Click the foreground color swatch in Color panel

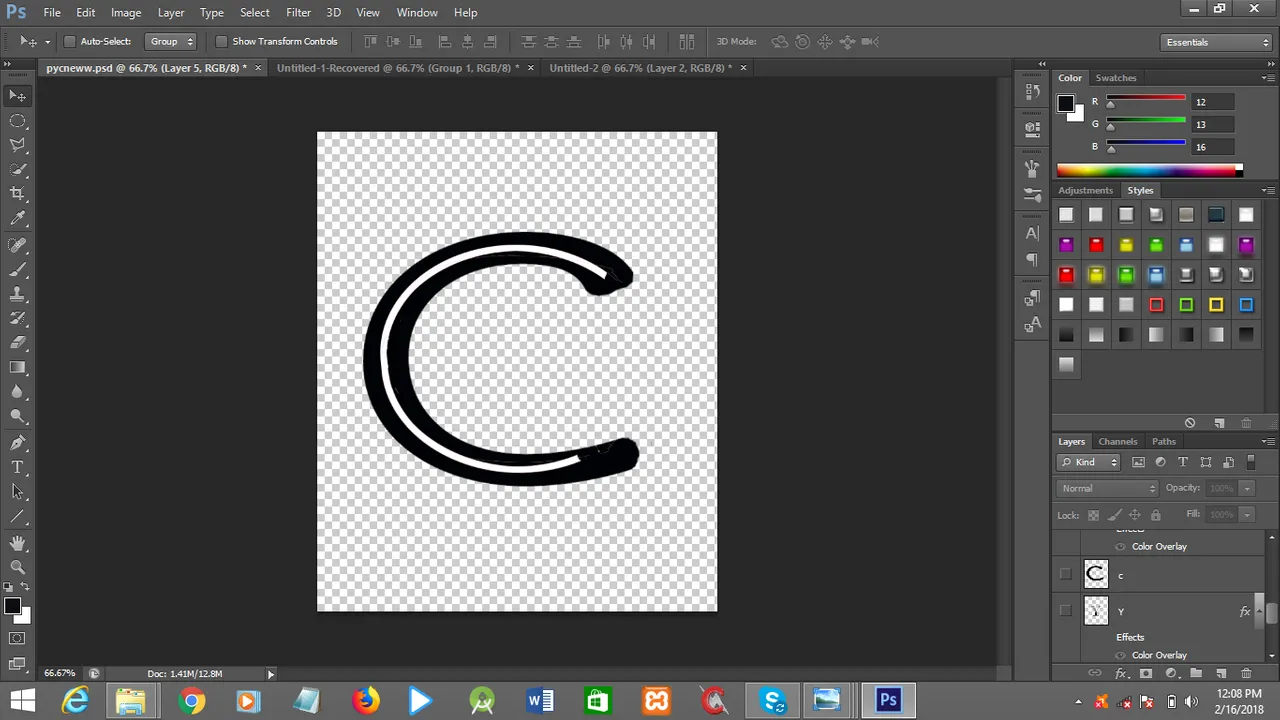(x=1066, y=104)
